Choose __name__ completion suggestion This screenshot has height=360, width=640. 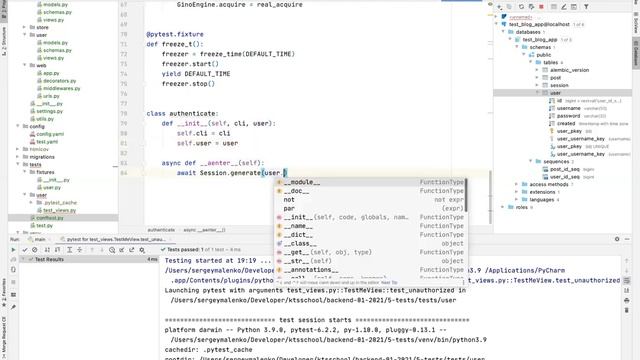pyautogui.click(x=370, y=226)
